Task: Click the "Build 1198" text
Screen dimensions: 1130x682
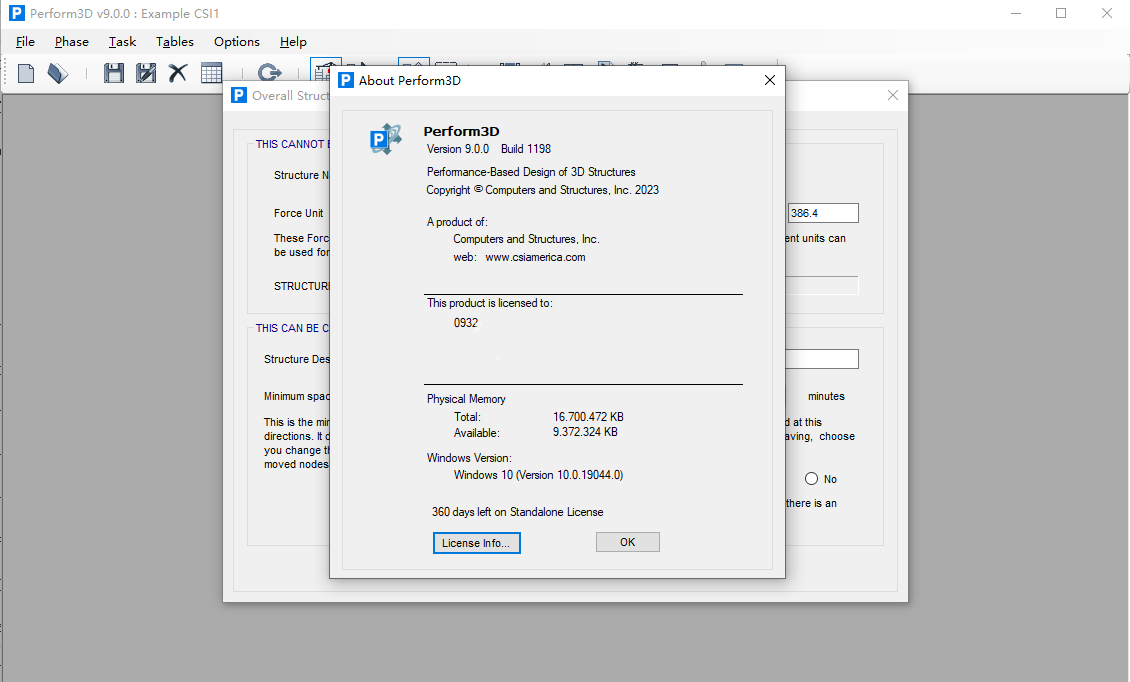Action: pyautogui.click(x=526, y=149)
